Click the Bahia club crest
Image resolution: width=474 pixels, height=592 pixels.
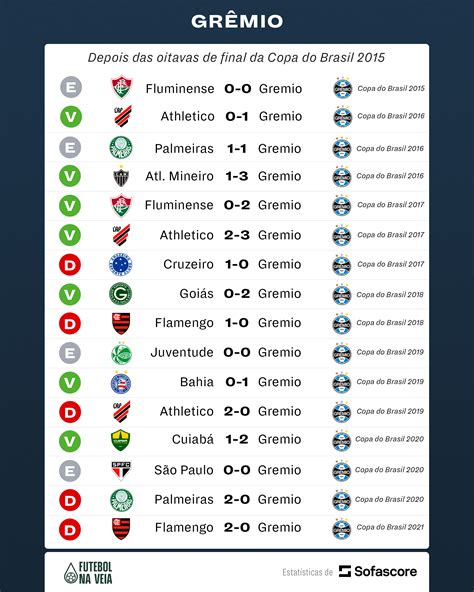coord(121,382)
